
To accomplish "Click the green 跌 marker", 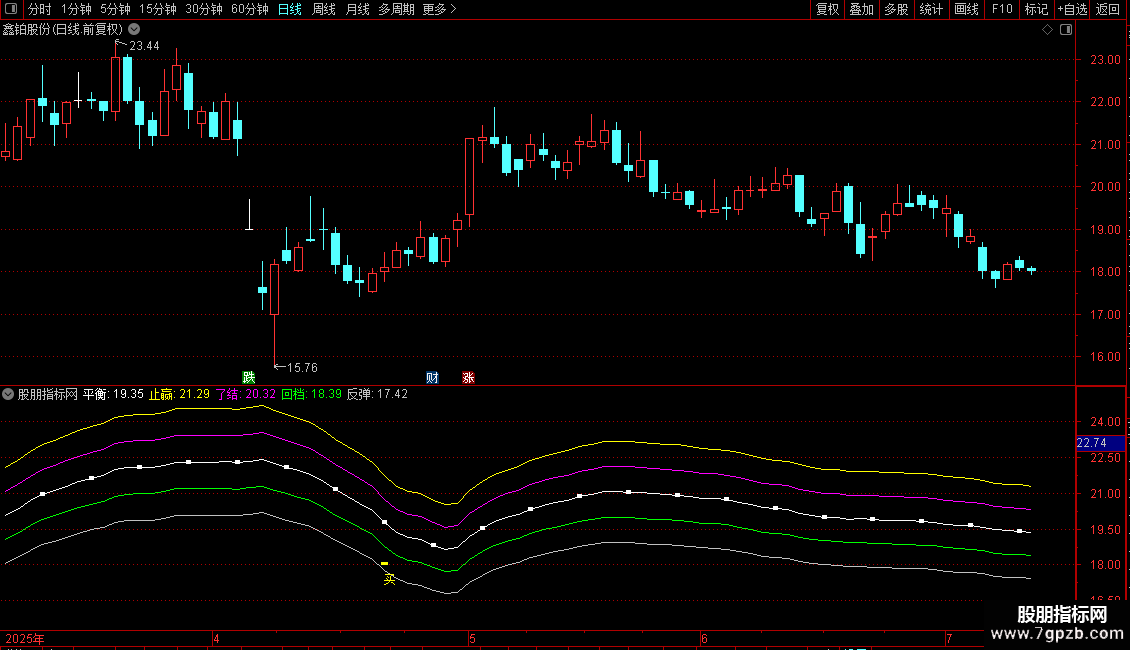I will [249, 377].
